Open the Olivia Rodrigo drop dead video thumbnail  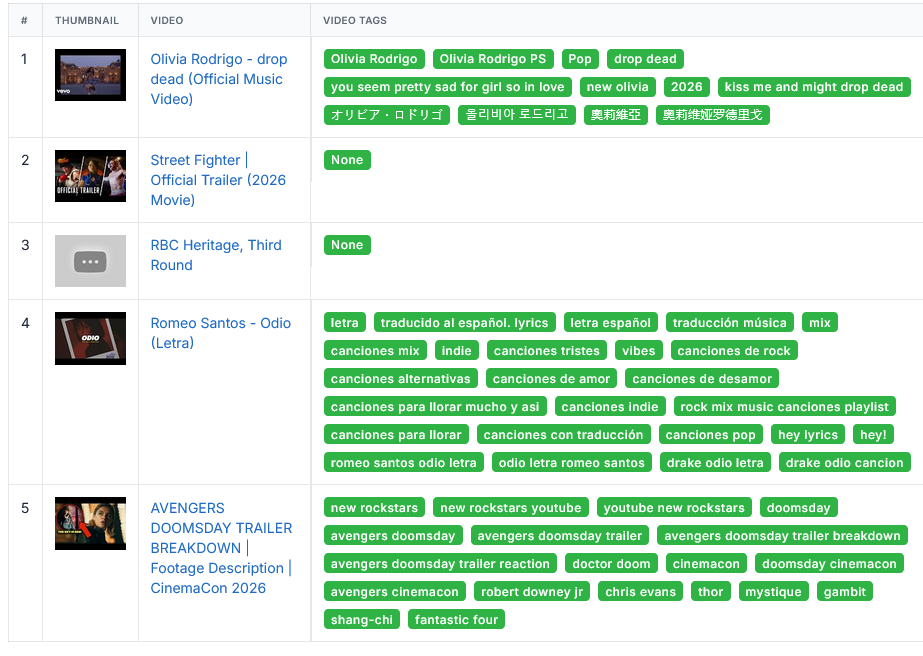(90, 75)
